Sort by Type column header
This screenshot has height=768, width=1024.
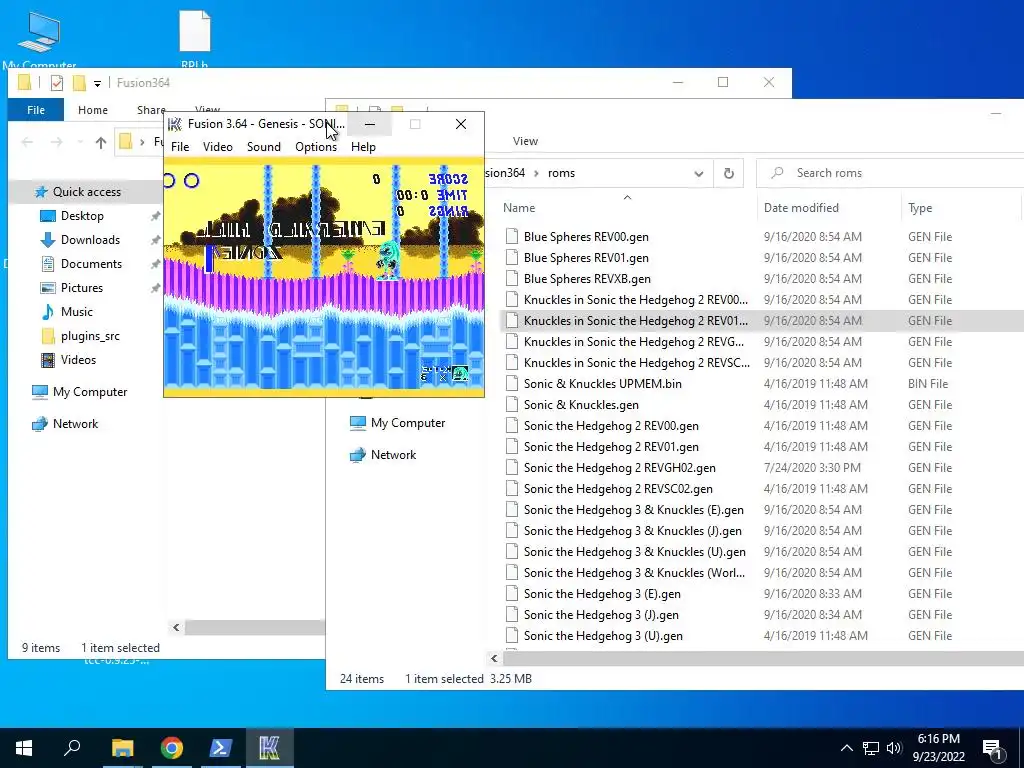pyautogui.click(x=920, y=208)
